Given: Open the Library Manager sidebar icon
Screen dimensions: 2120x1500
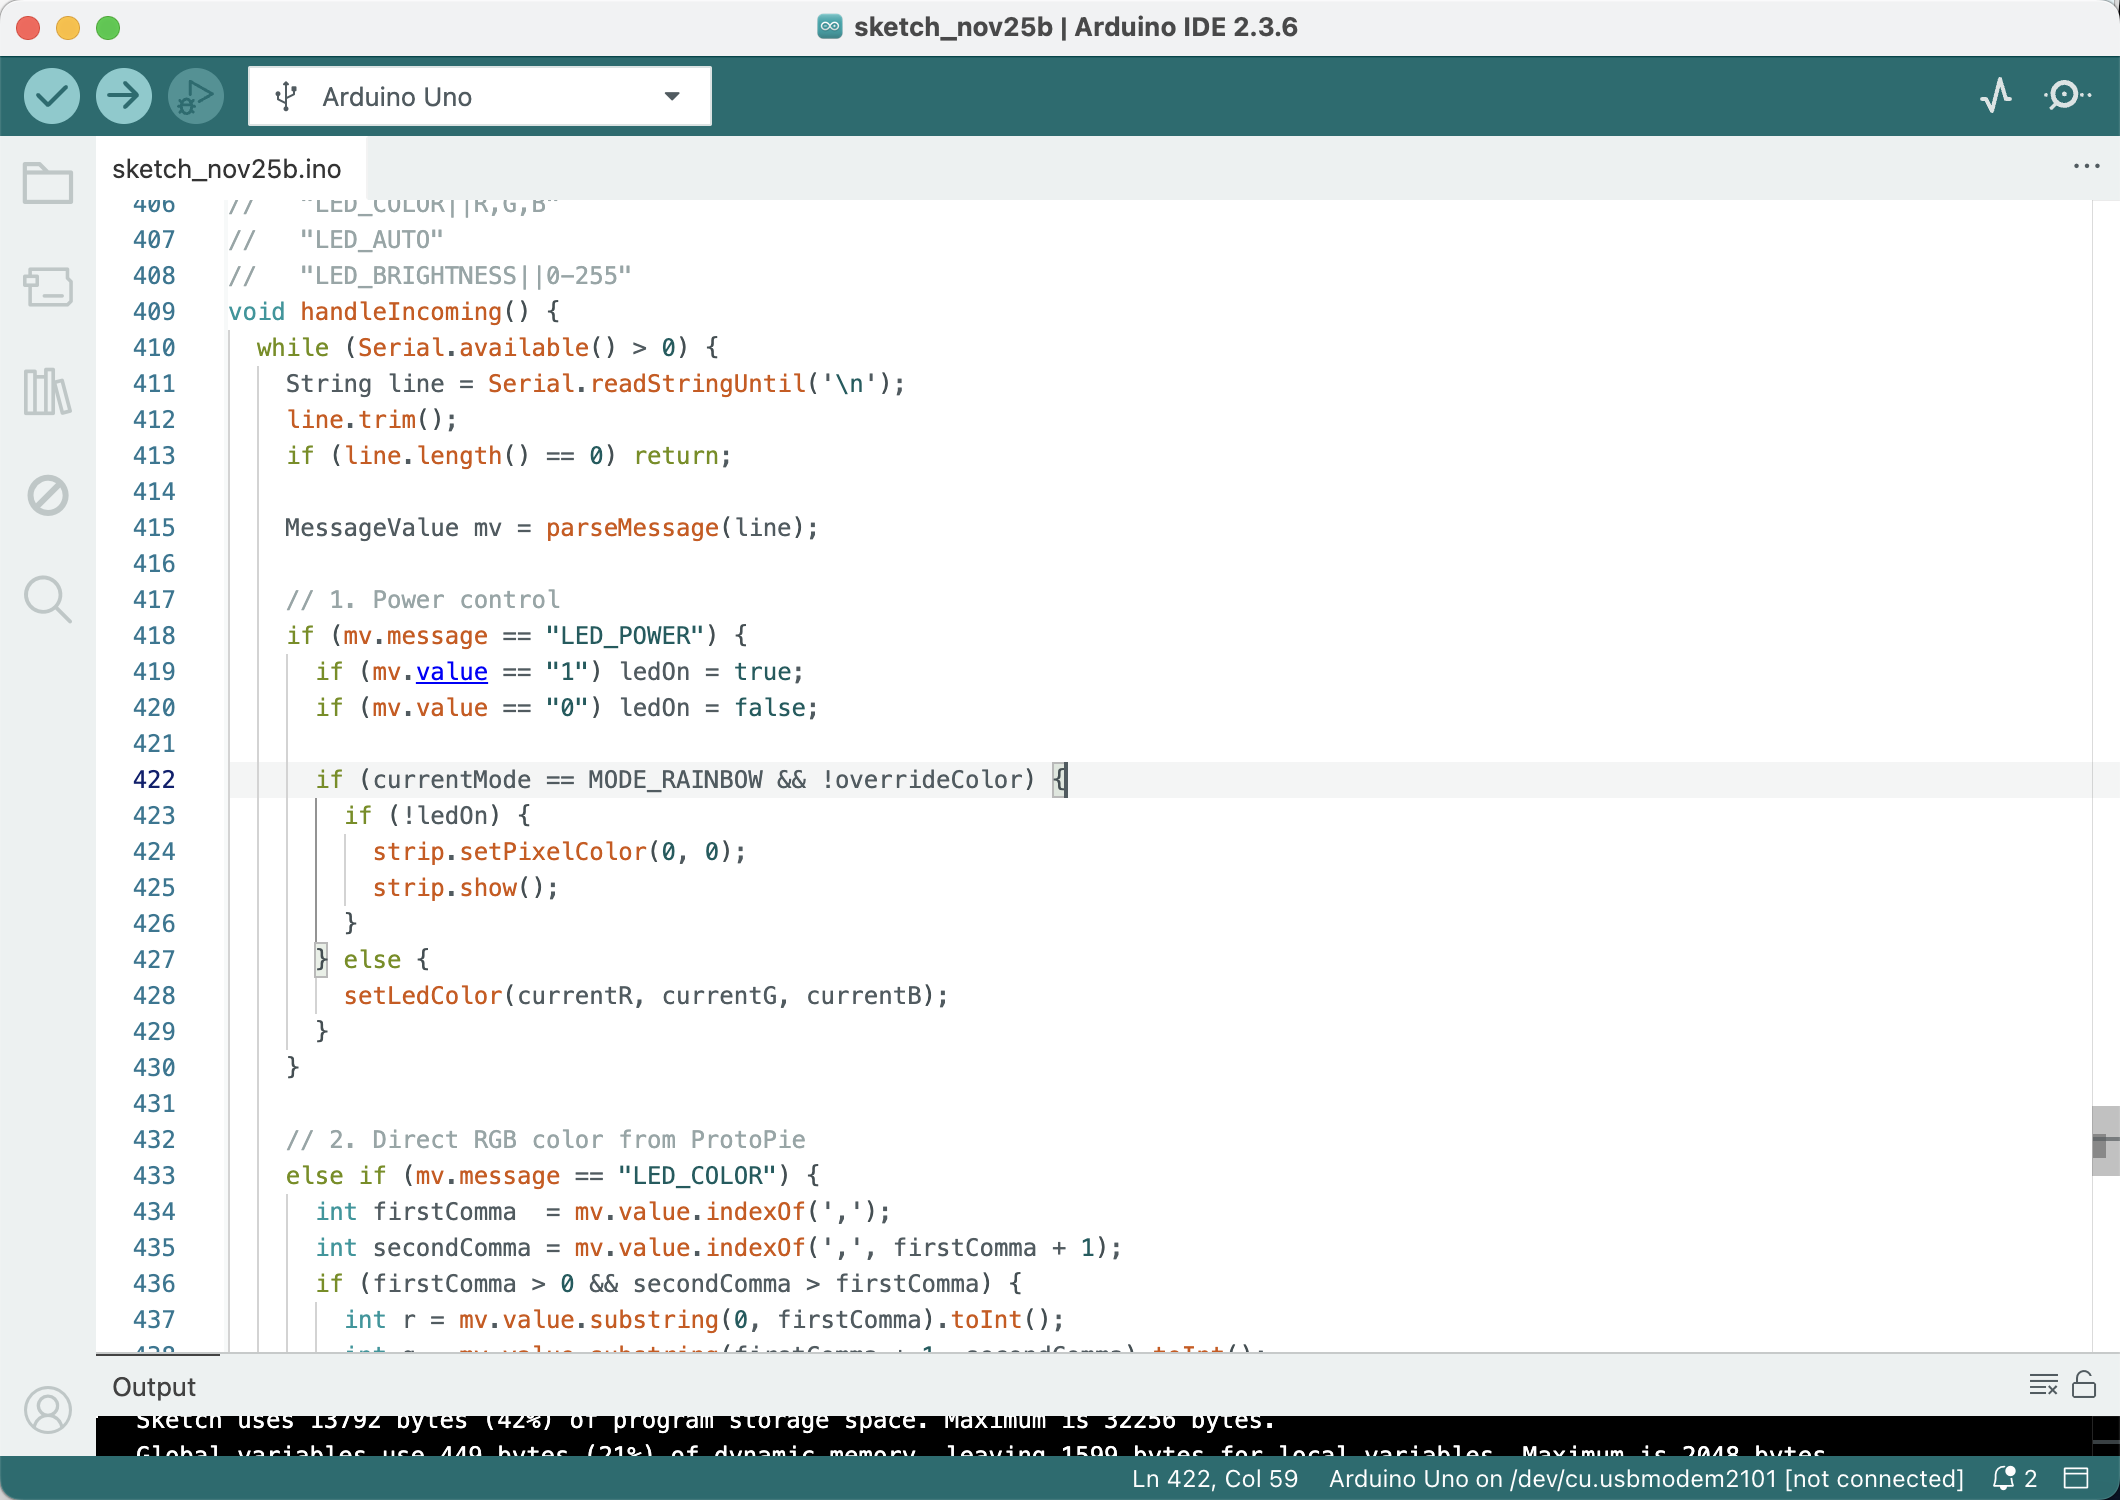Looking at the screenshot, I should [x=47, y=392].
